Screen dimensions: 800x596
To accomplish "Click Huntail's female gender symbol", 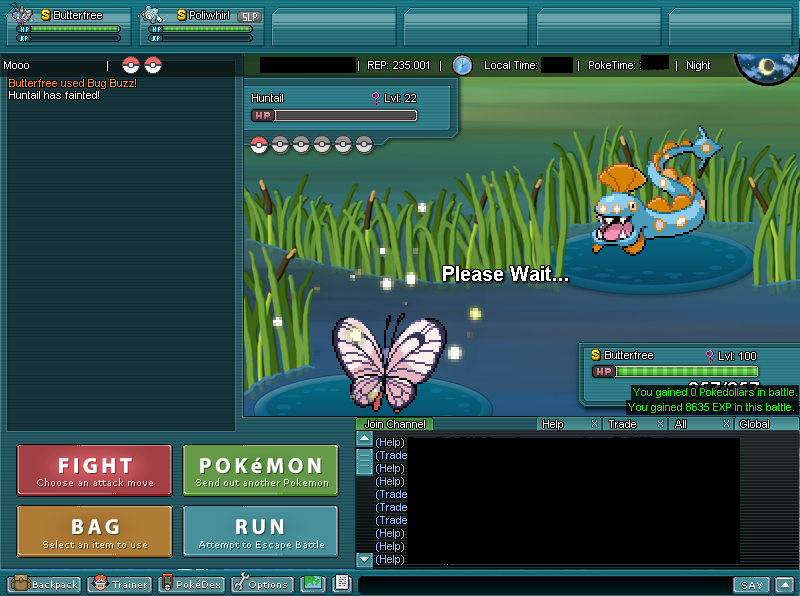I will pos(376,98).
